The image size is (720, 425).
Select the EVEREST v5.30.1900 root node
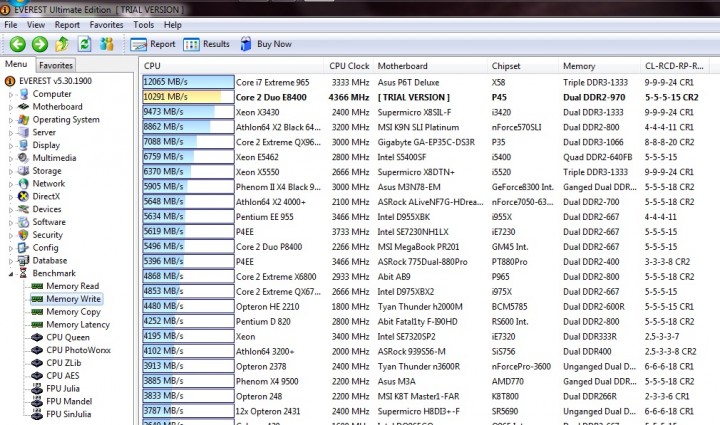[x=48, y=81]
